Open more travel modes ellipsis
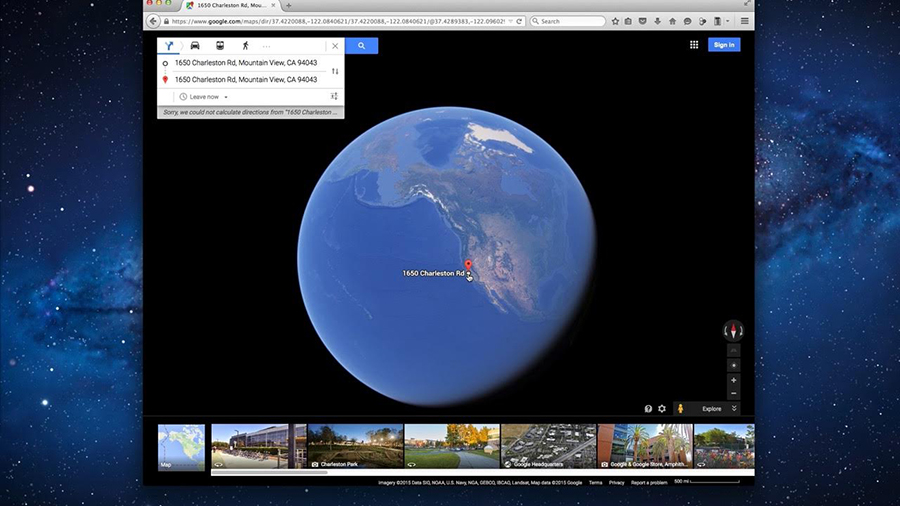The image size is (900, 506). 266,46
